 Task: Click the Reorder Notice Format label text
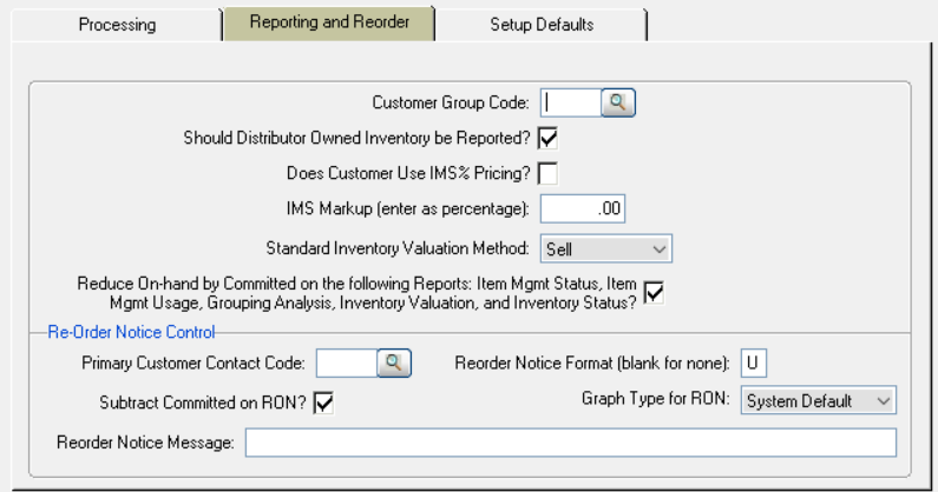coord(592,363)
